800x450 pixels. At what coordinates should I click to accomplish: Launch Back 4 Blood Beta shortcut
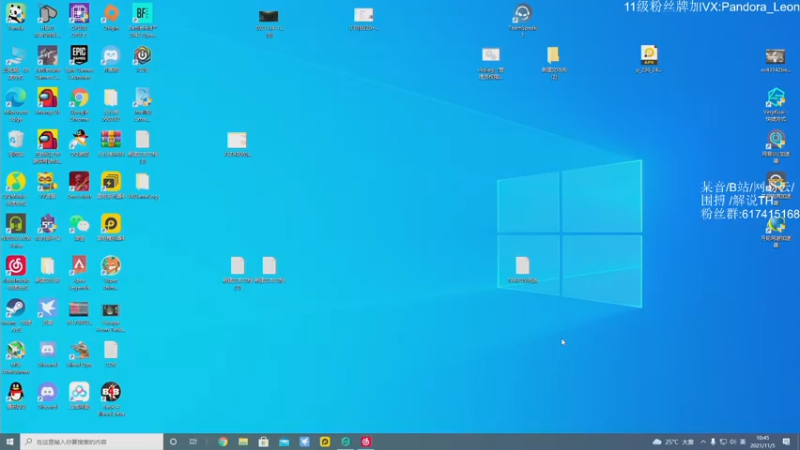tap(111, 392)
